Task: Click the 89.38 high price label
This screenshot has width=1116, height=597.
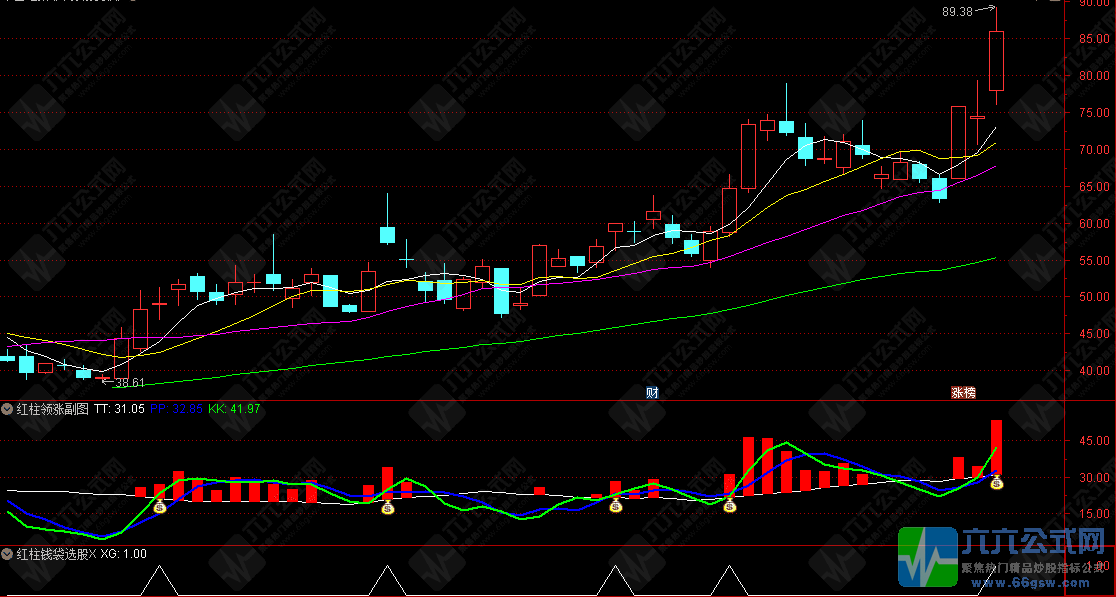Action: (957, 11)
